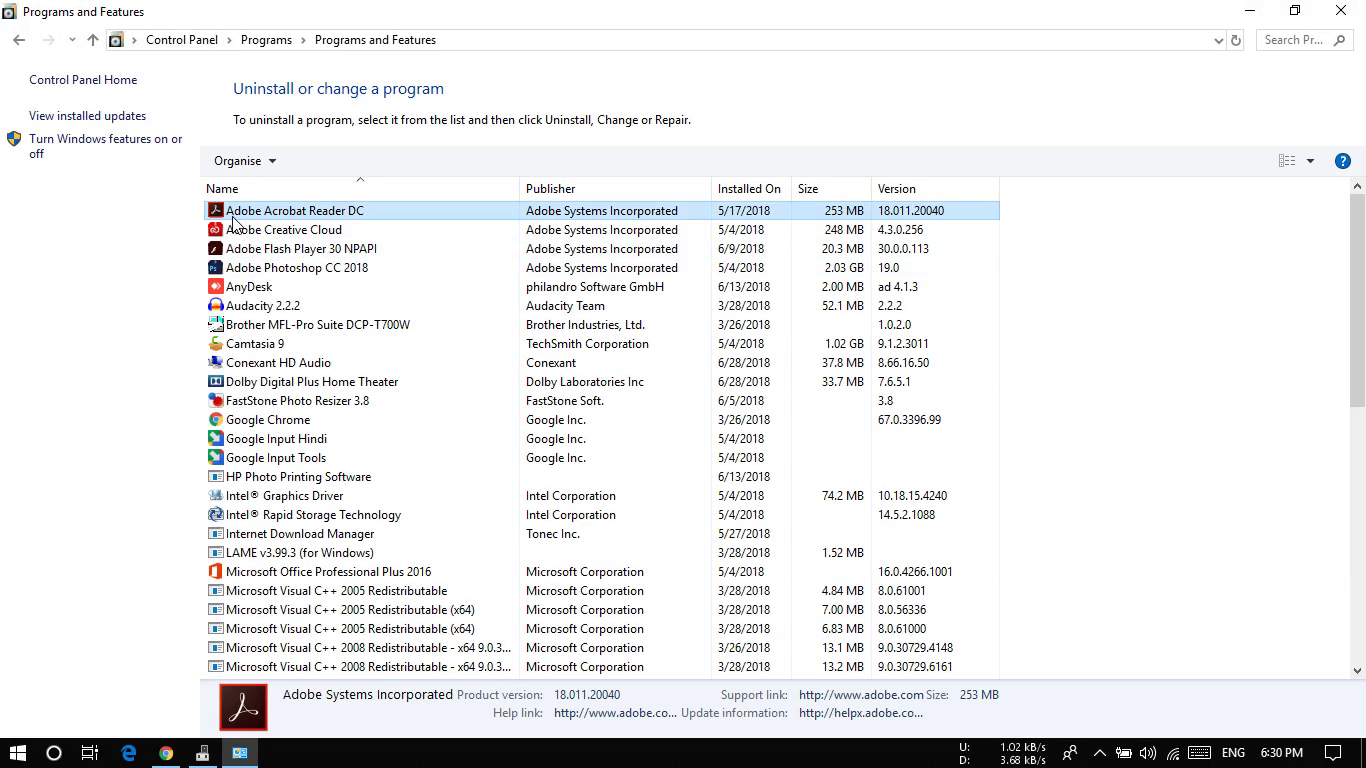Select the Camtasia 9 program icon
The height and width of the screenshot is (768, 1366).
point(215,344)
